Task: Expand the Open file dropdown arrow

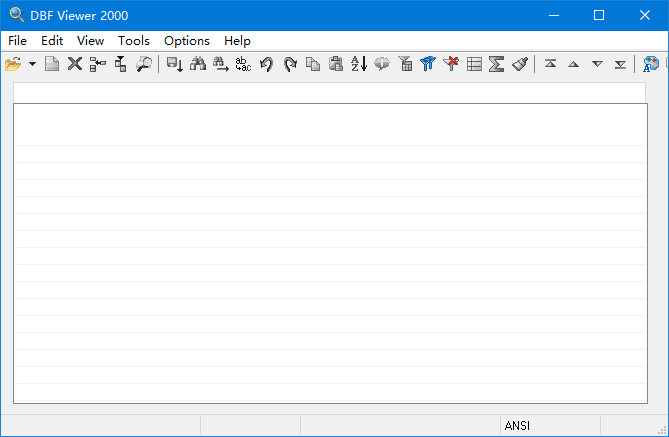Action: coord(32,64)
